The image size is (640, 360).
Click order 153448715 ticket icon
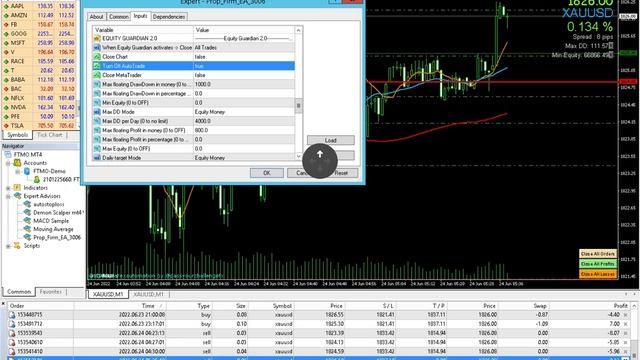tap(12, 315)
